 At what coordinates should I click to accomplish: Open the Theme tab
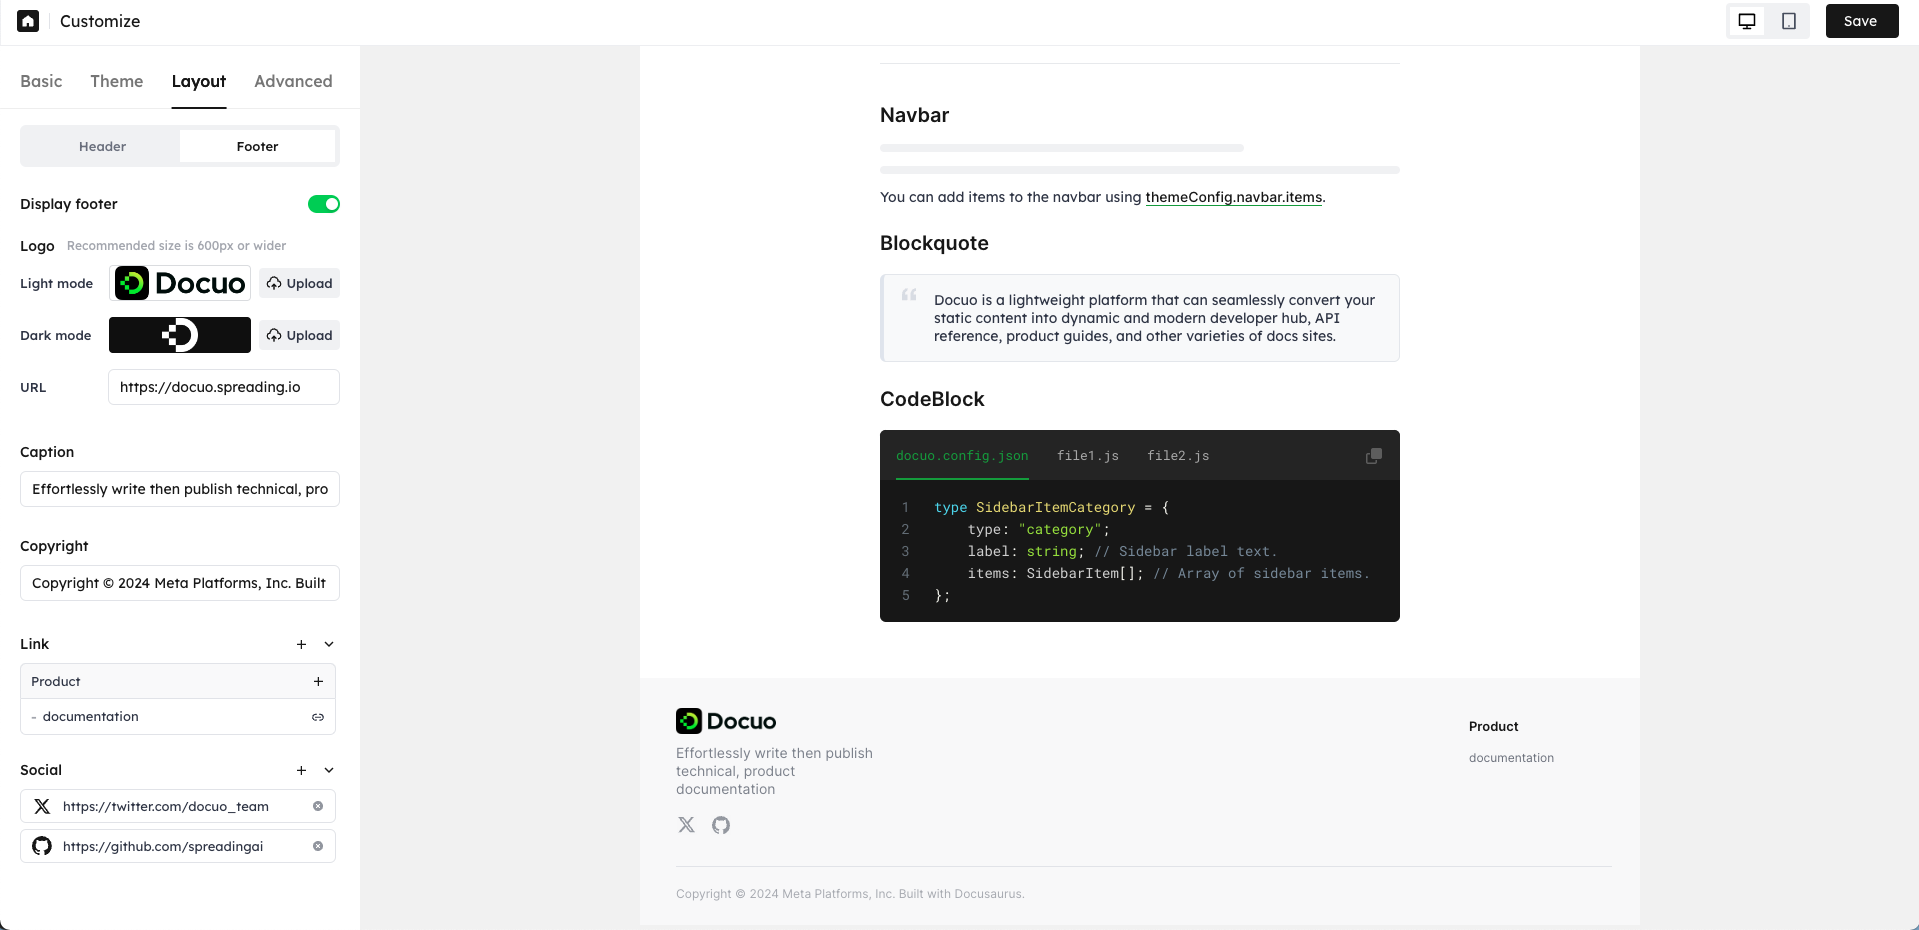tap(116, 81)
